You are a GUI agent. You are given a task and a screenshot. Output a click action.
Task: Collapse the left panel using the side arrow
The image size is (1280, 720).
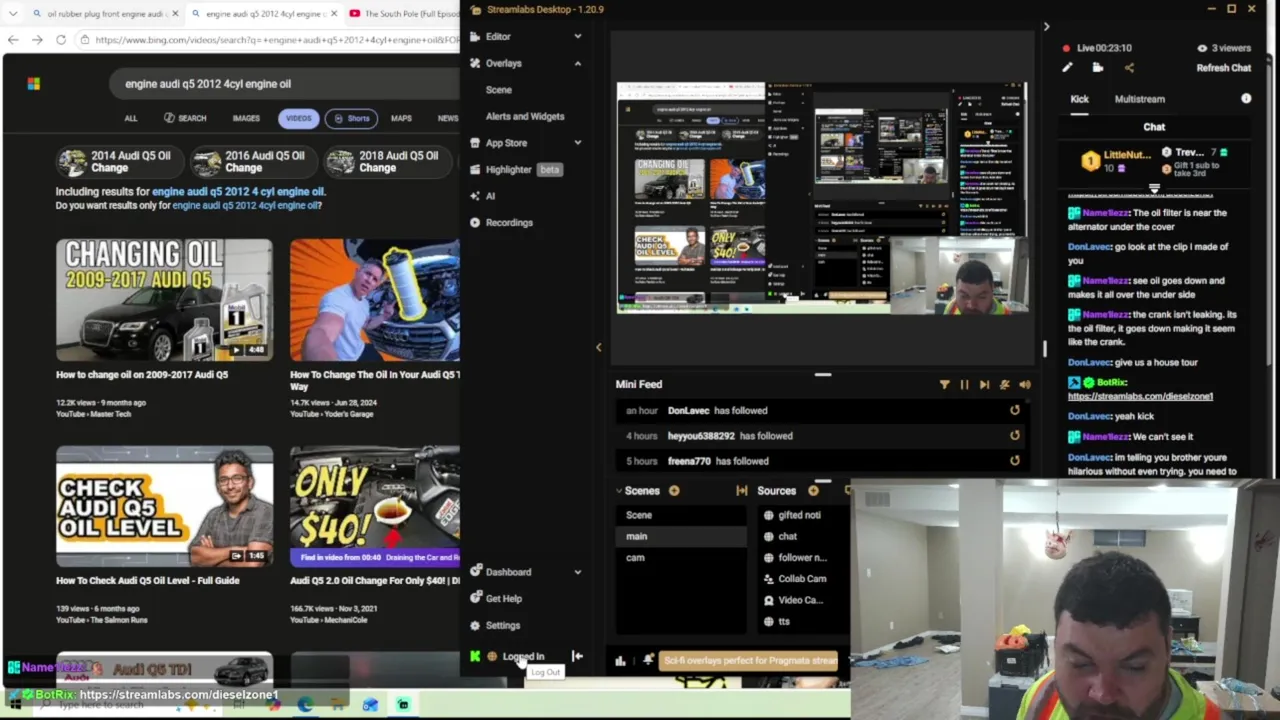pyautogui.click(x=598, y=347)
